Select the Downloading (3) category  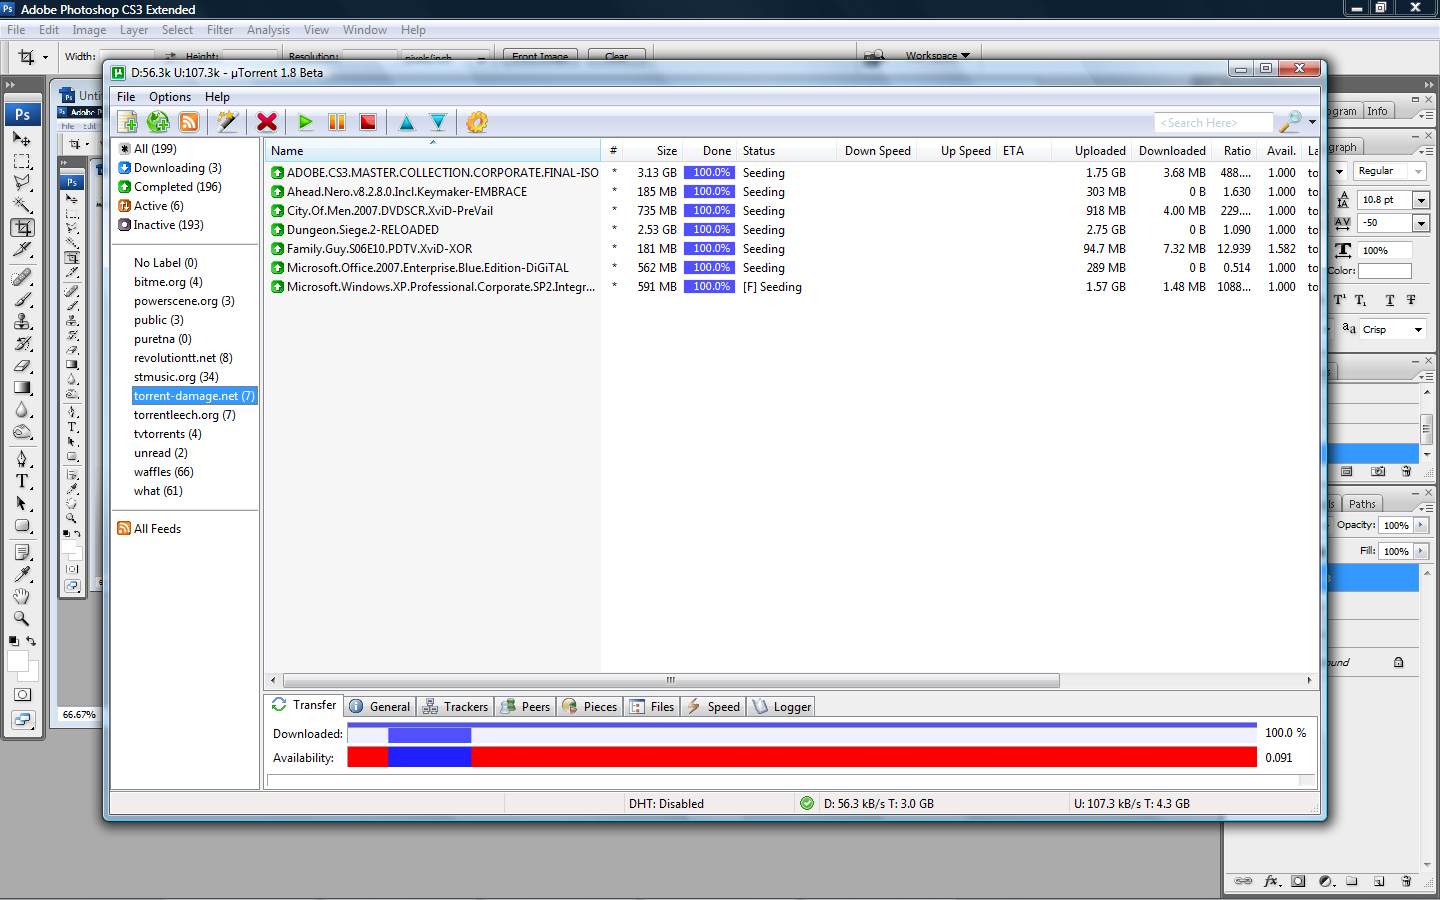click(170, 168)
